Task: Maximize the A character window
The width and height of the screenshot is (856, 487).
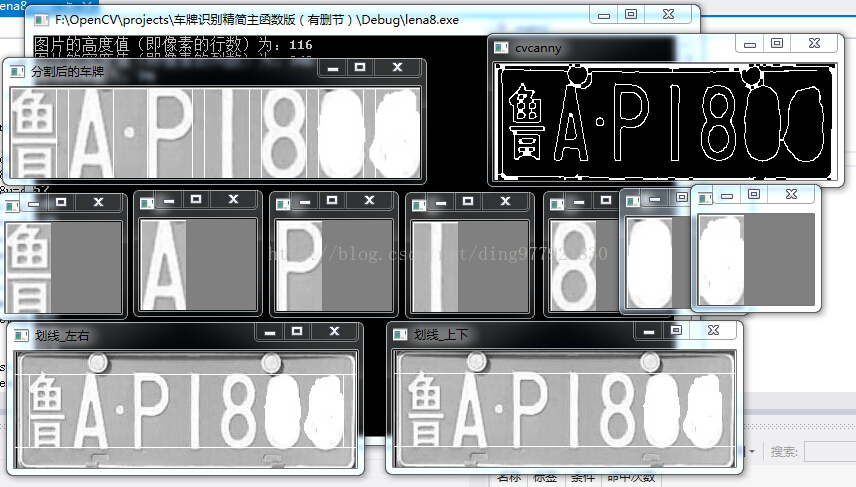Action: tap(196, 200)
